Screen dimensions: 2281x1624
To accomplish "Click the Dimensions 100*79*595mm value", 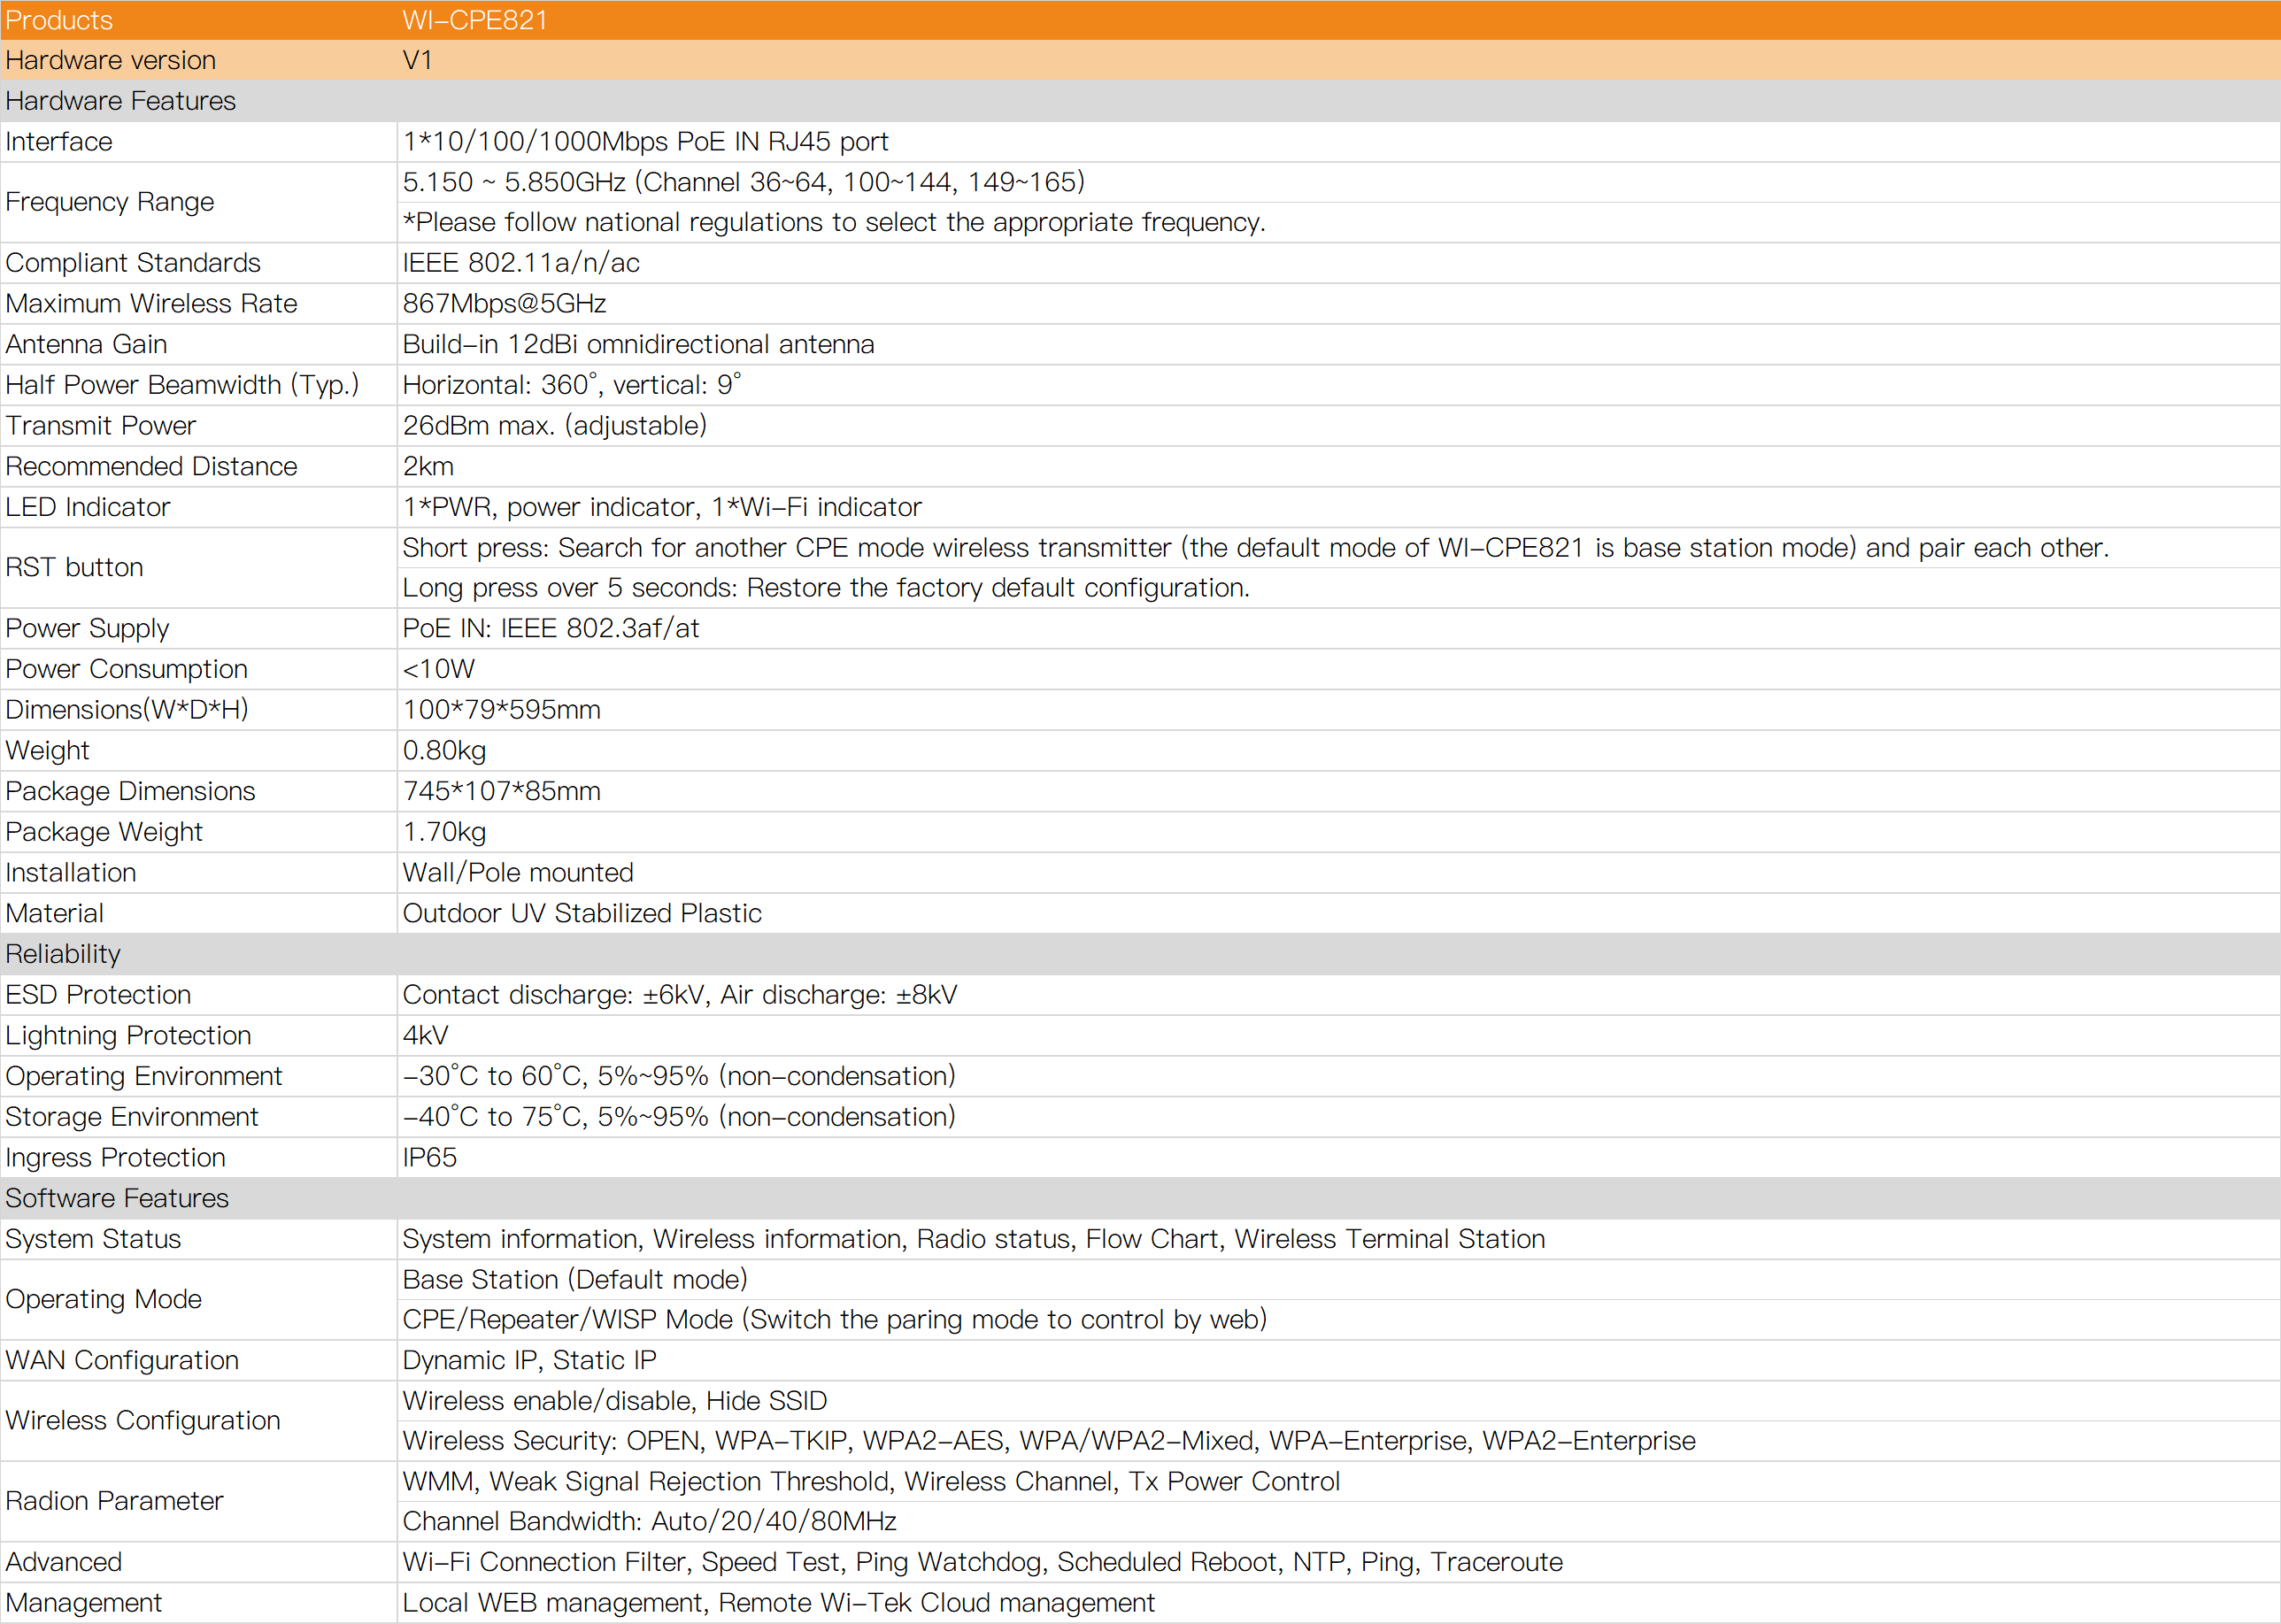I will tap(501, 710).
